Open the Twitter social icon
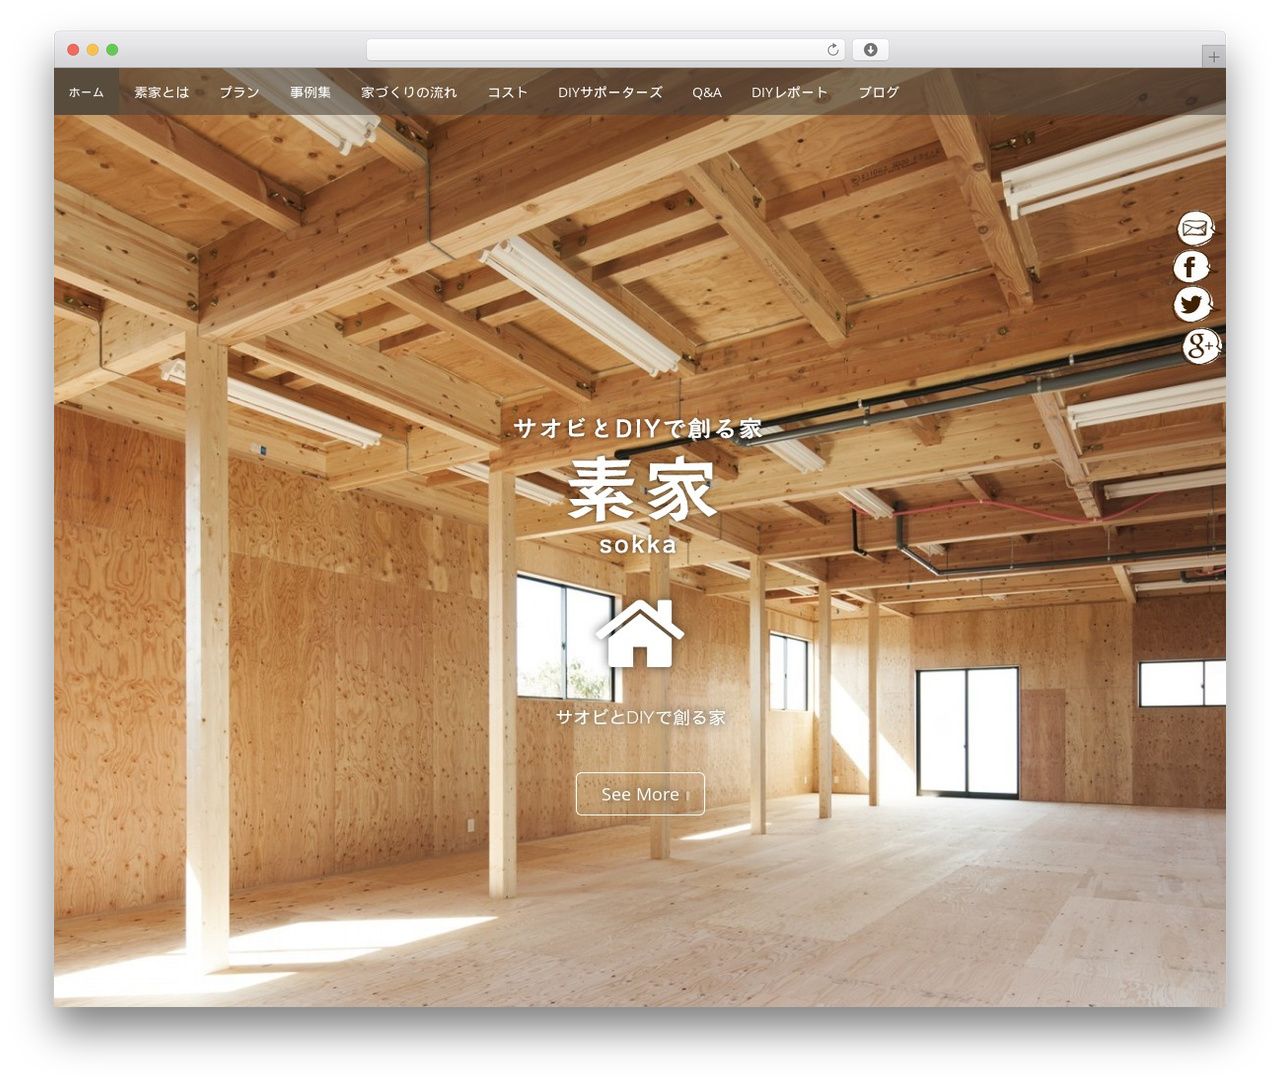This screenshot has width=1280, height=1084. [1192, 304]
